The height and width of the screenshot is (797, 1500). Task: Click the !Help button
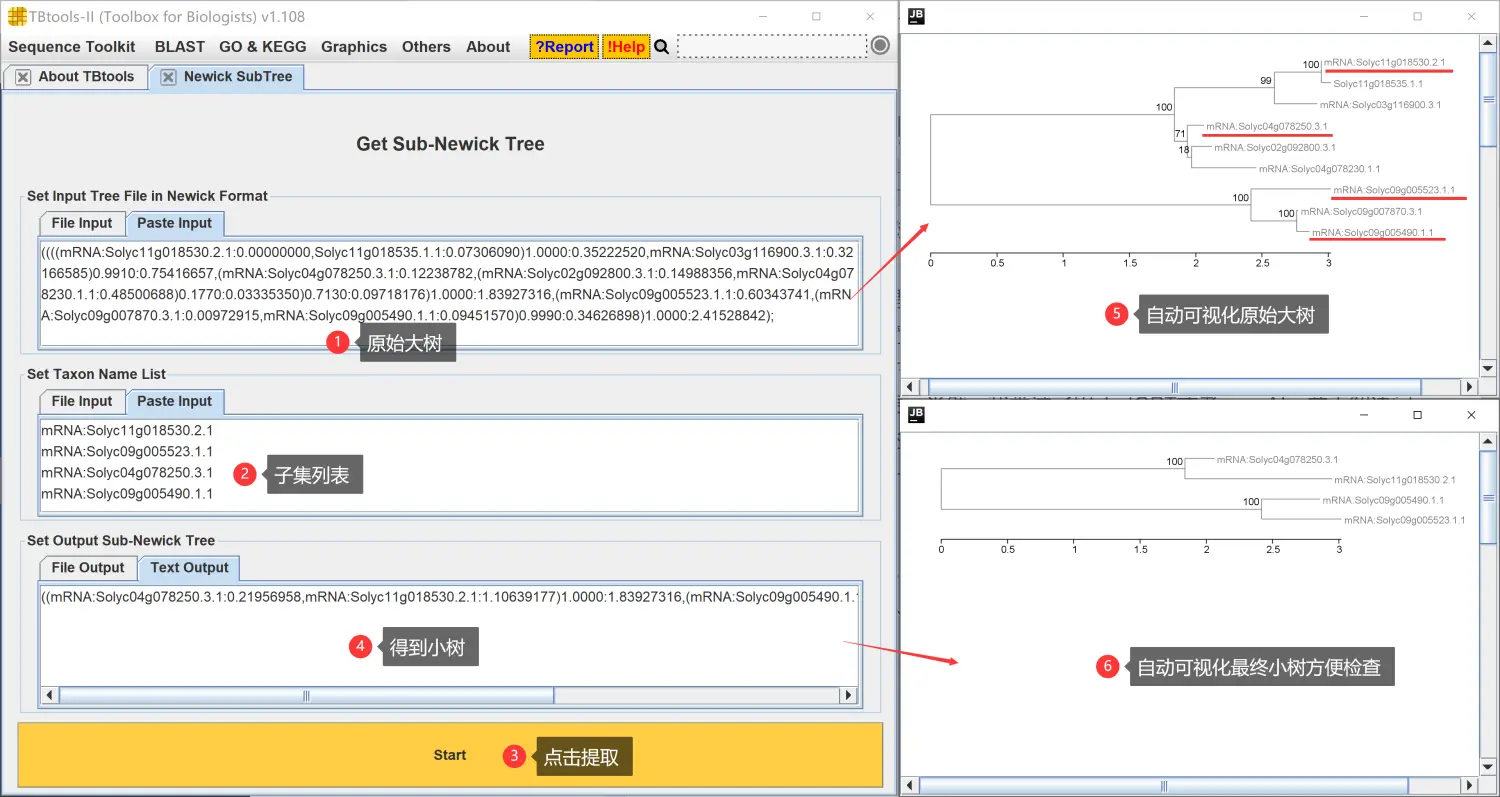click(x=626, y=47)
